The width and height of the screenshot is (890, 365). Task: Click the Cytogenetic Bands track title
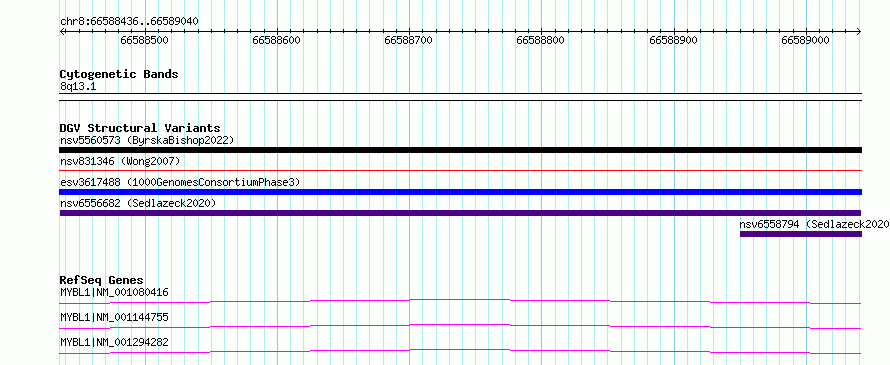(119, 74)
